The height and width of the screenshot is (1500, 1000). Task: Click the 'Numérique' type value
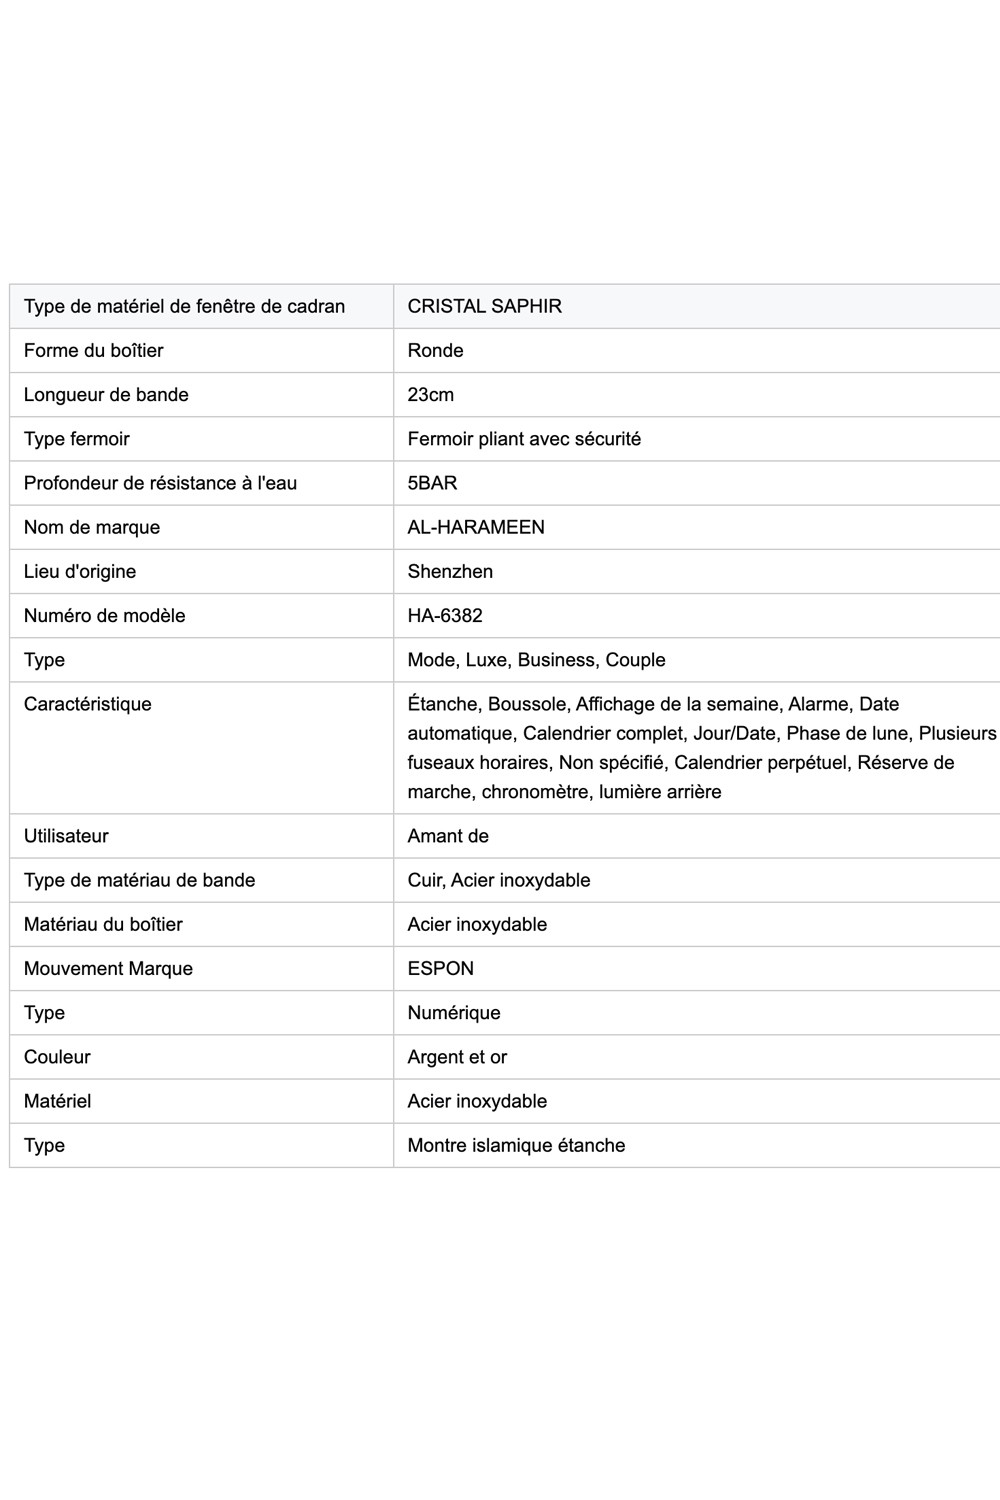454,1012
